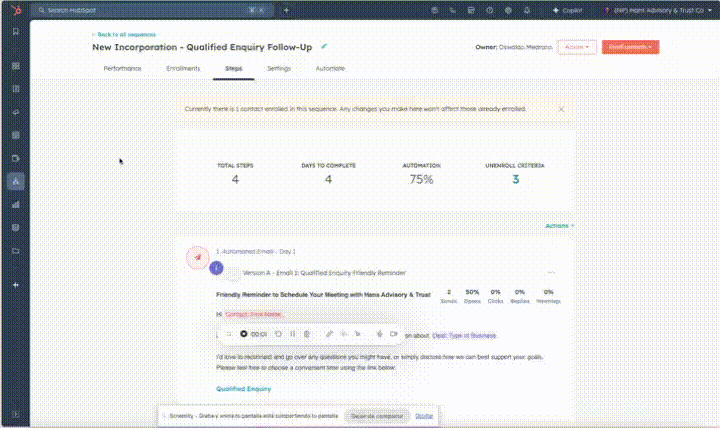Click the 'Friendly Reminder to Schedule Your Meeting' subject
The image size is (720, 428).
point(323,295)
